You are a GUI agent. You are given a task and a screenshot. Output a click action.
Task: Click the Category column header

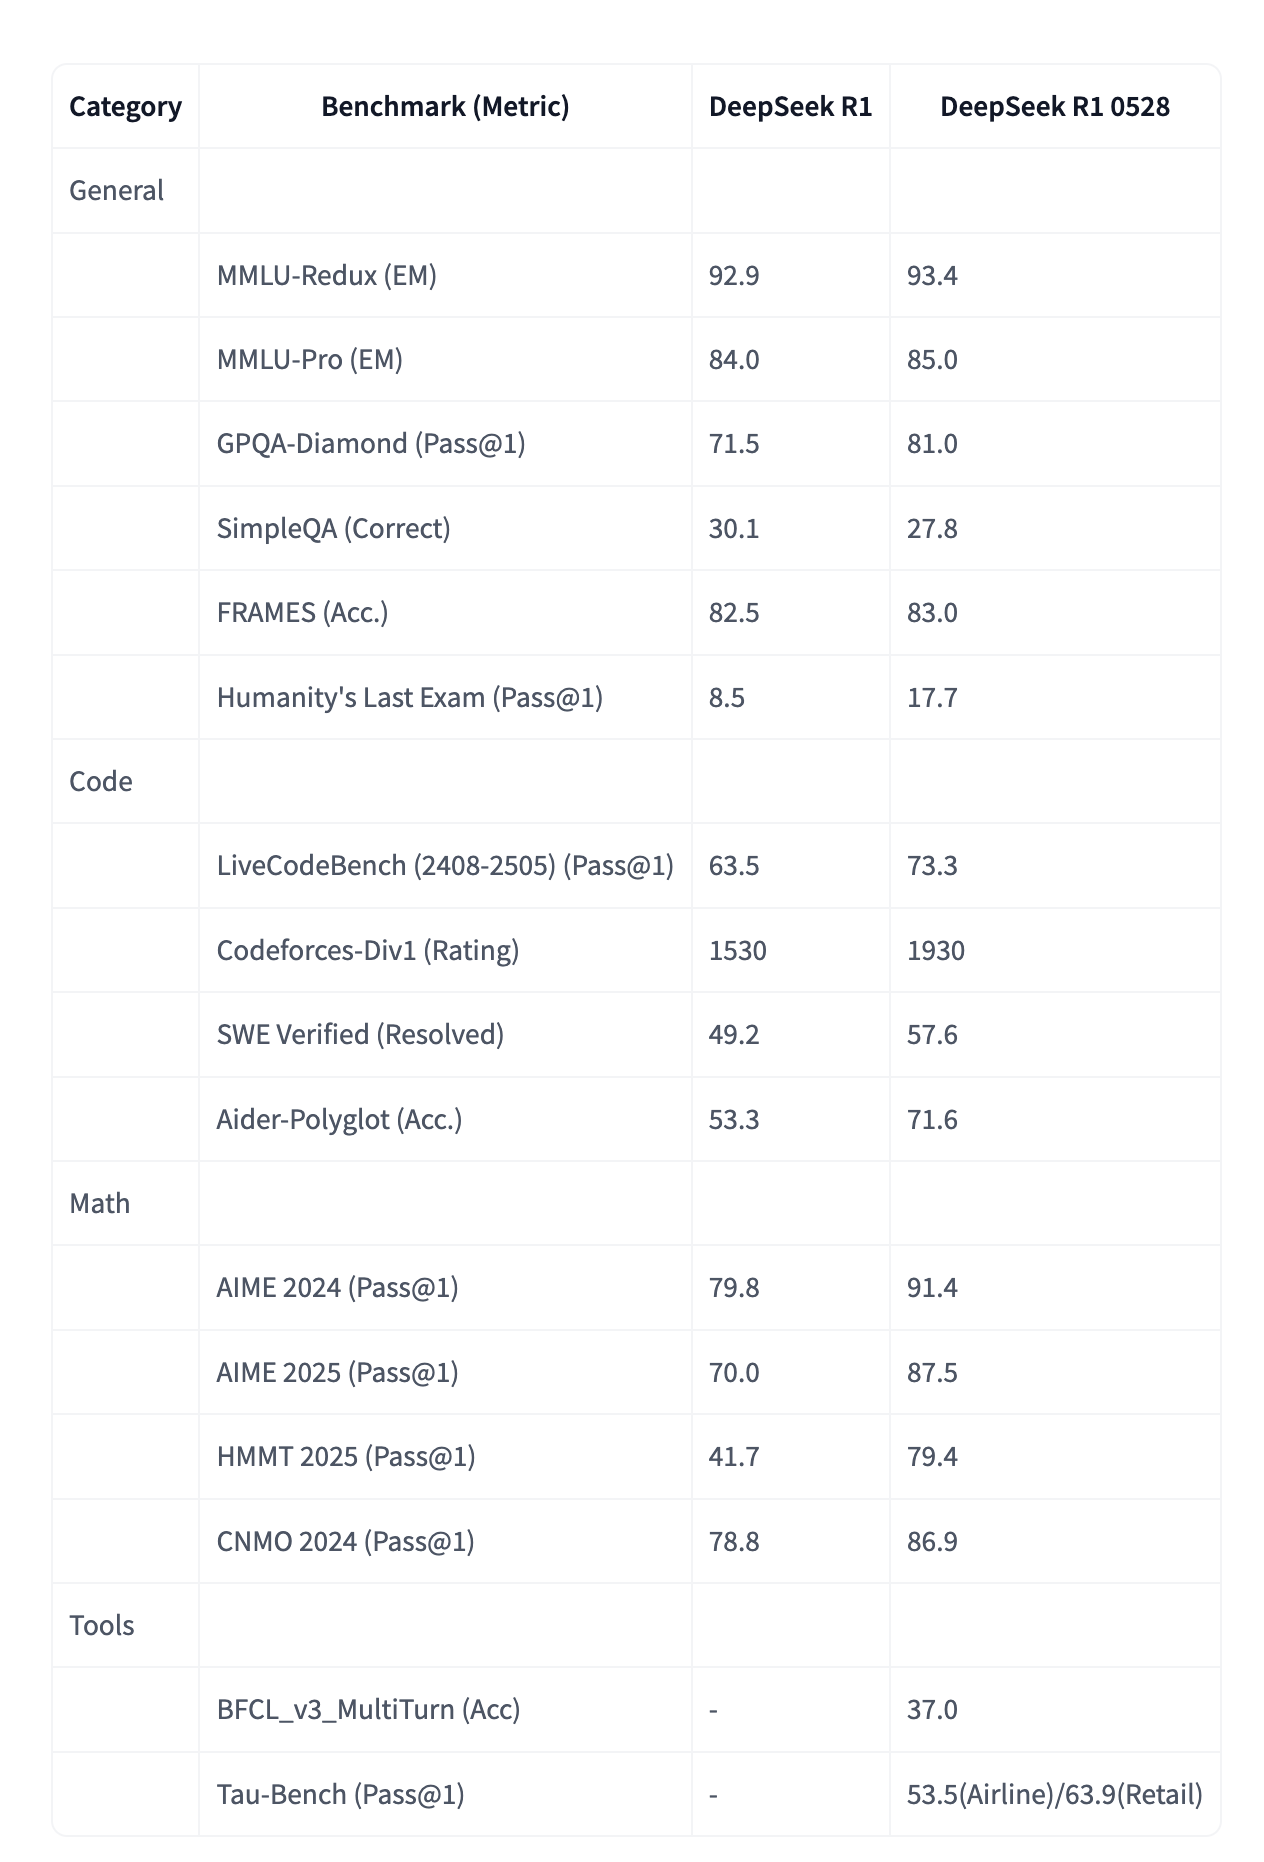click(125, 107)
